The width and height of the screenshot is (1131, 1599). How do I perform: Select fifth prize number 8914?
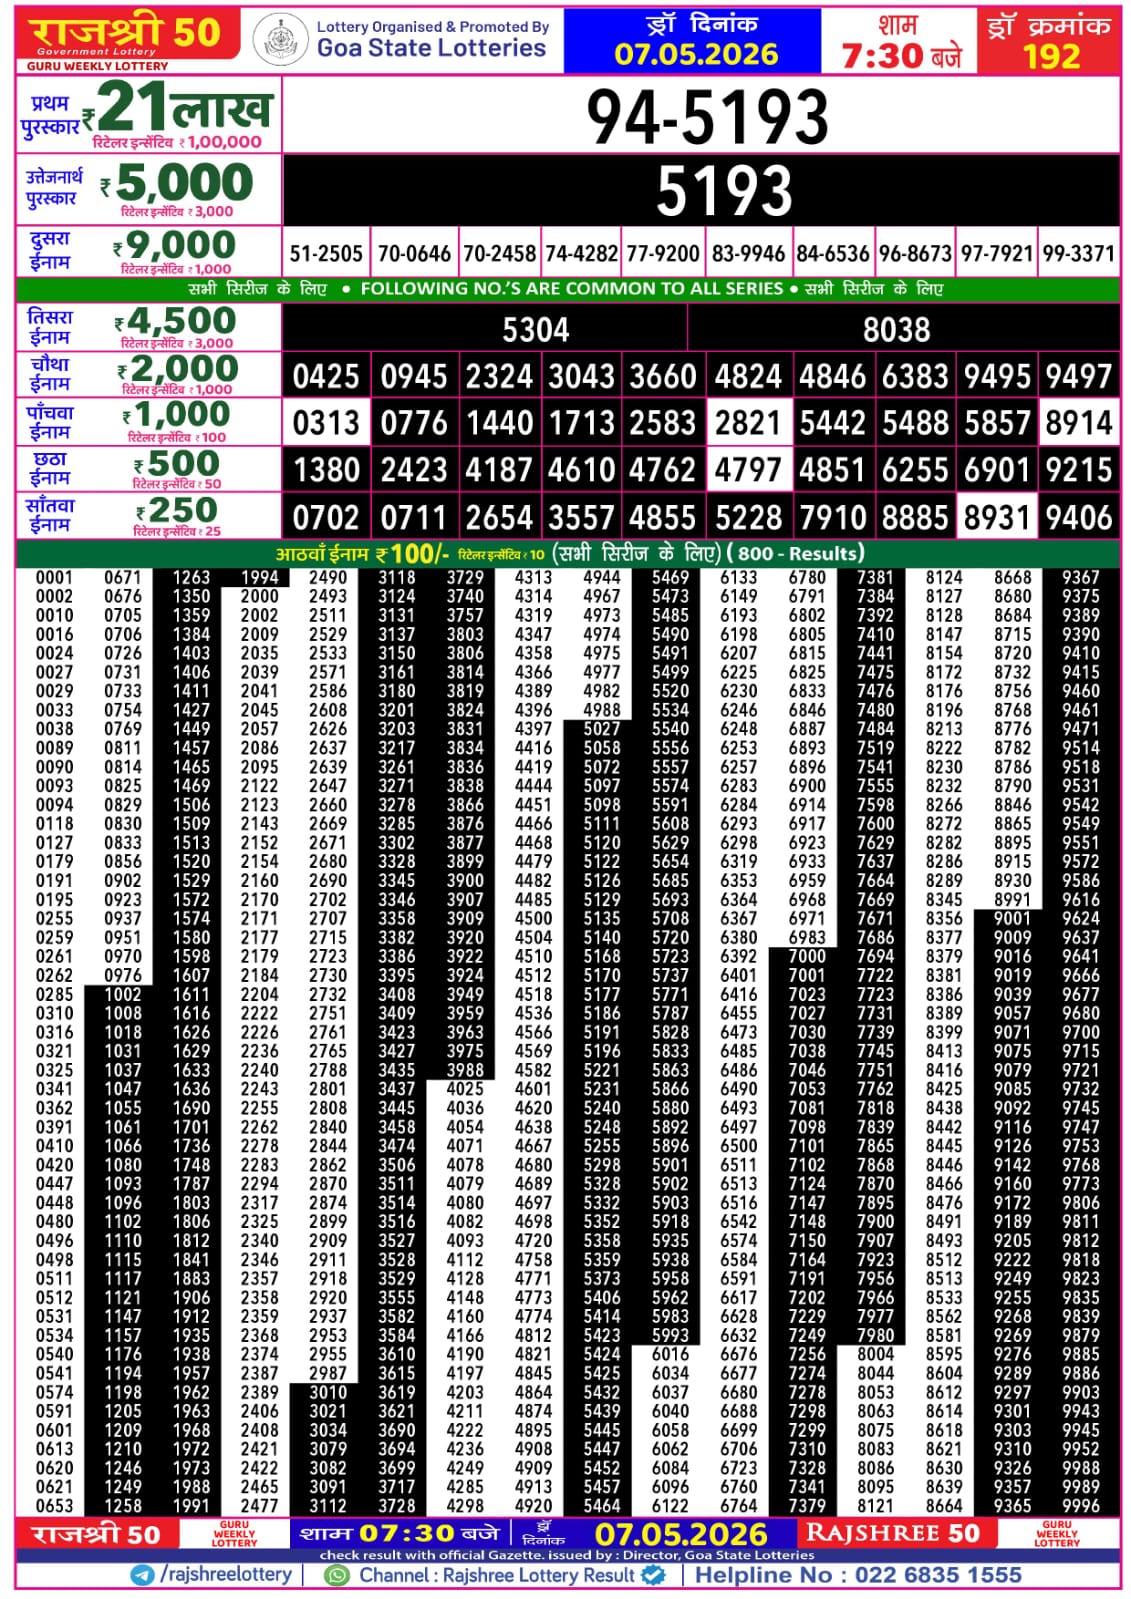[x=1078, y=423]
